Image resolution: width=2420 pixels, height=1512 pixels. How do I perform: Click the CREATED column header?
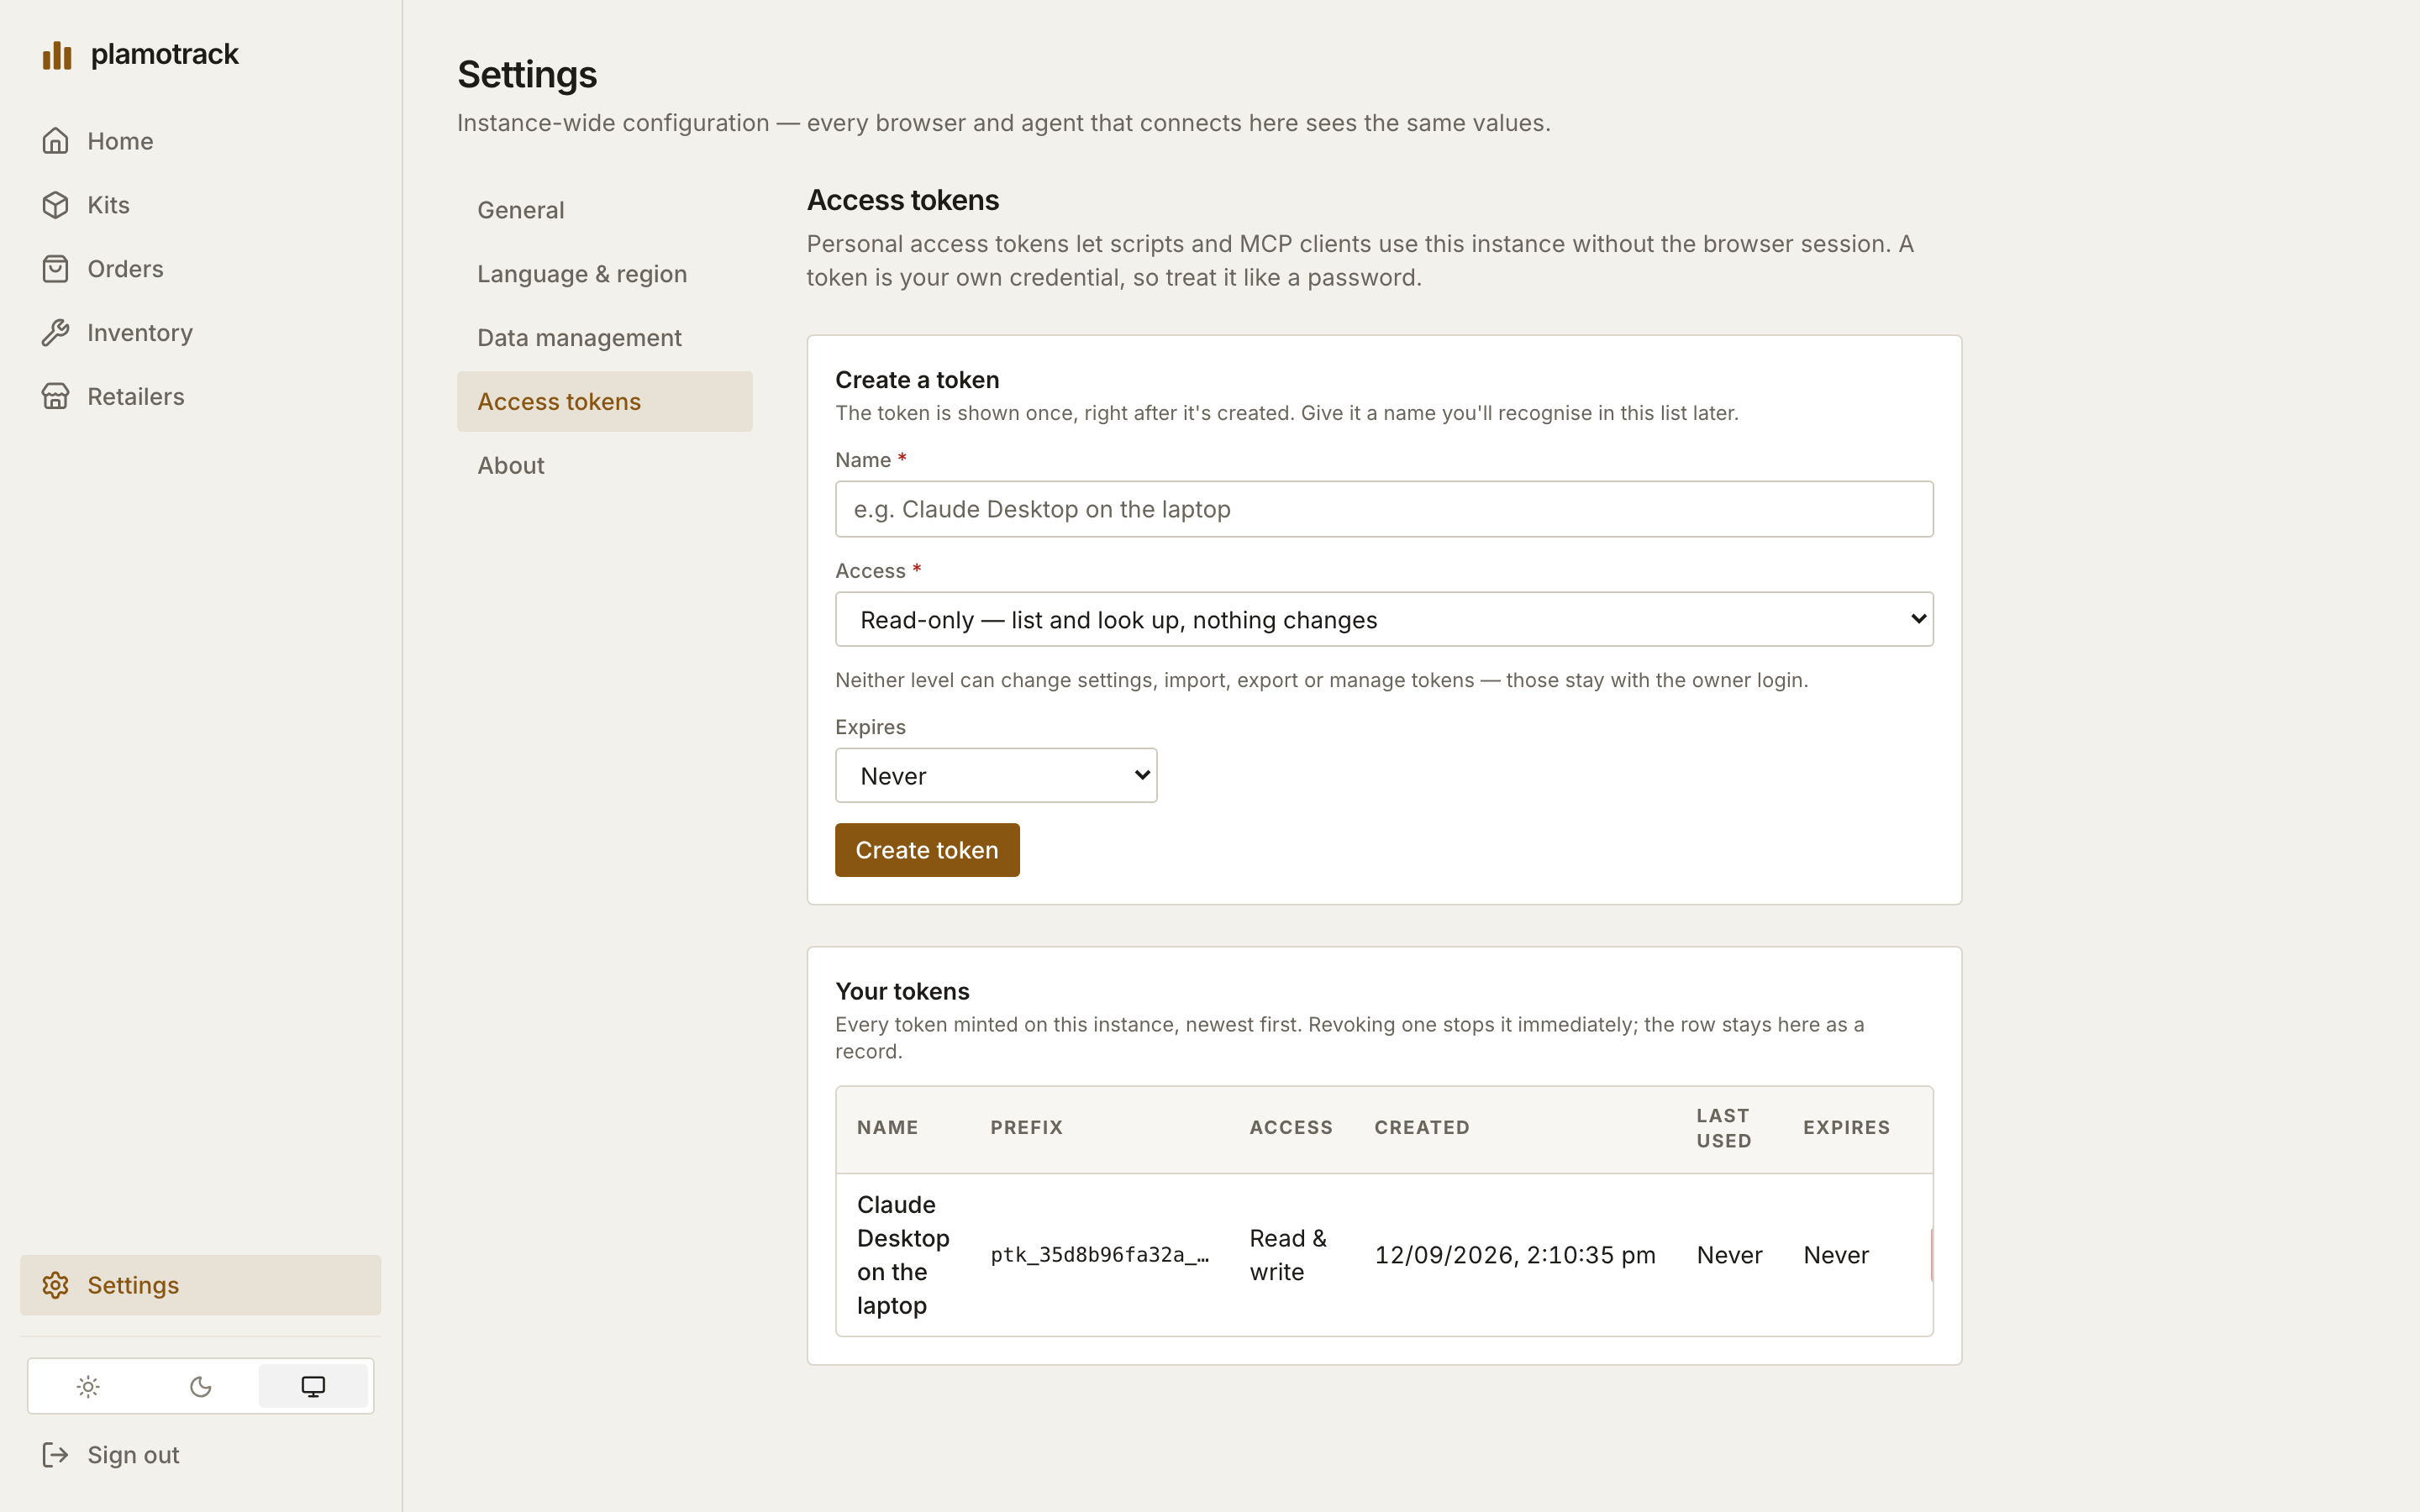(x=1422, y=1128)
